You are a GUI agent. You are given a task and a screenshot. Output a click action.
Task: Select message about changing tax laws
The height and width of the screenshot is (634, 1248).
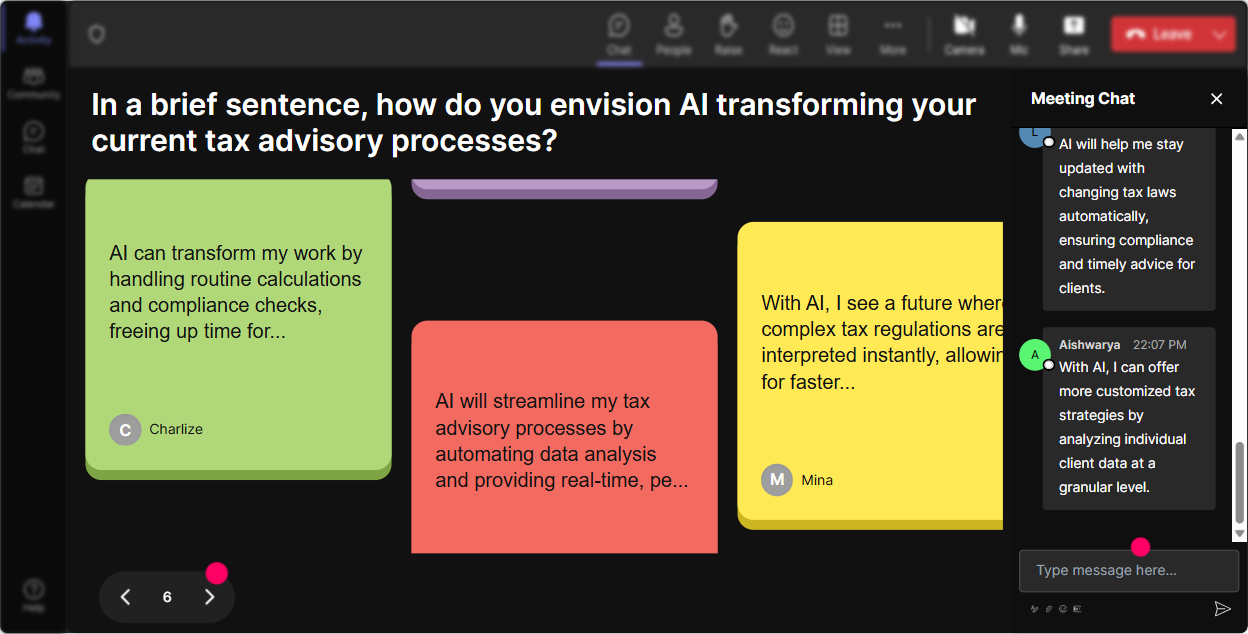(1129, 220)
